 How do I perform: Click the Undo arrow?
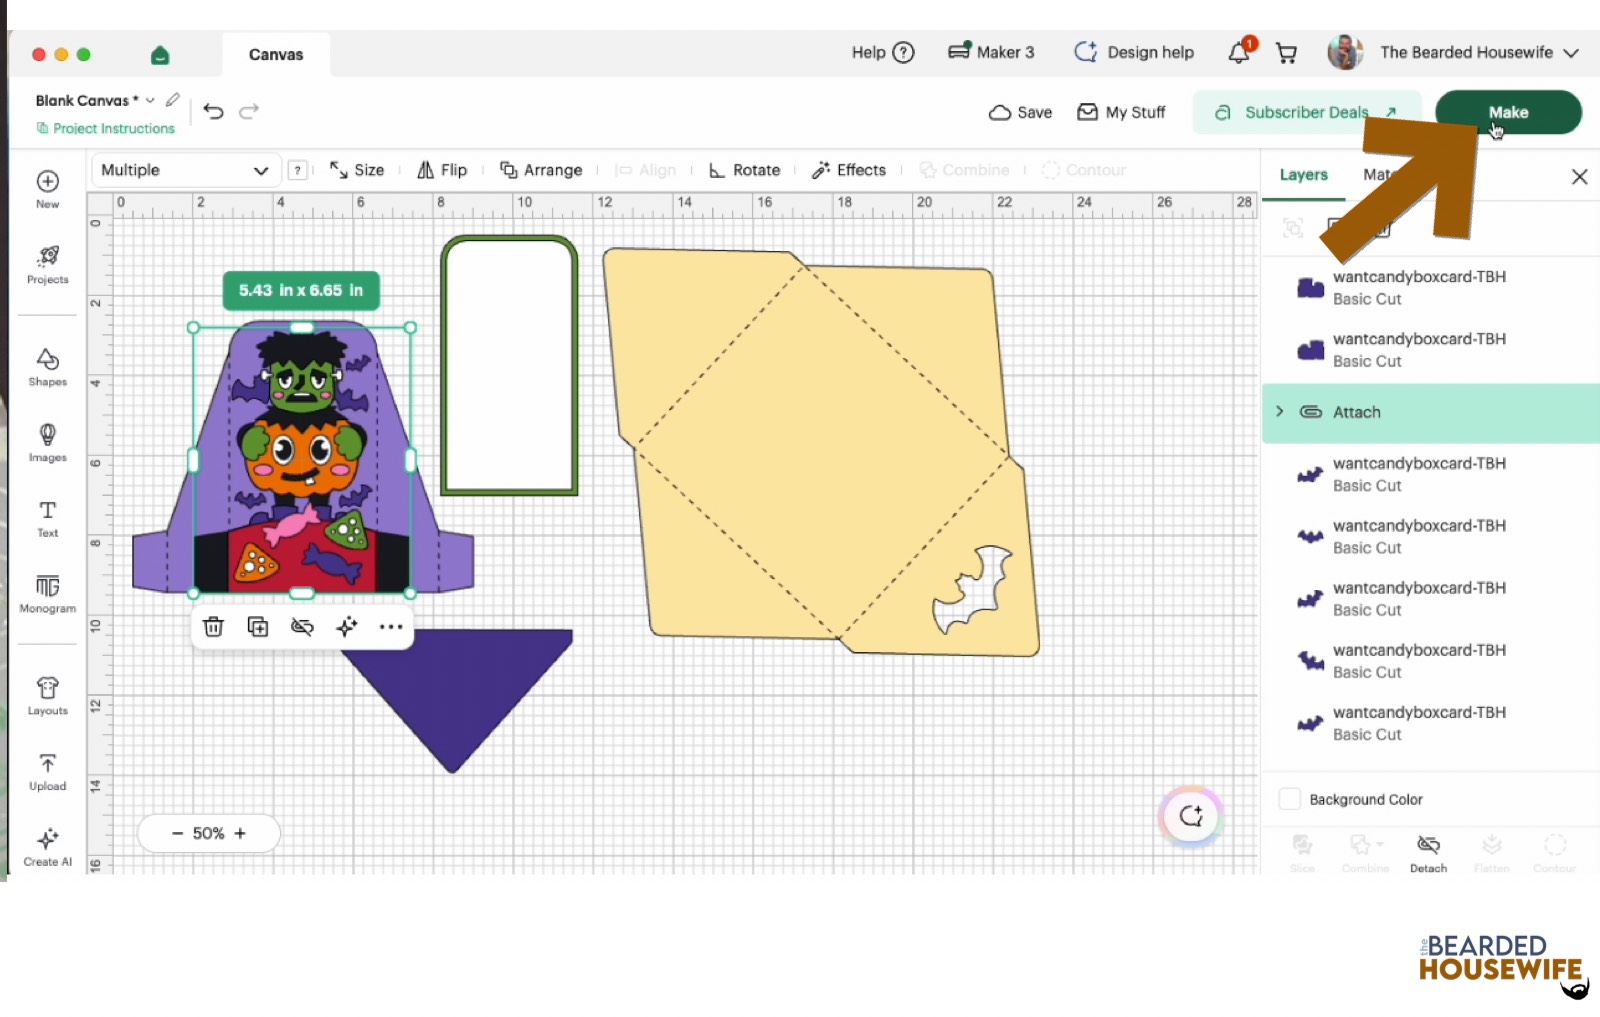tap(213, 111)
